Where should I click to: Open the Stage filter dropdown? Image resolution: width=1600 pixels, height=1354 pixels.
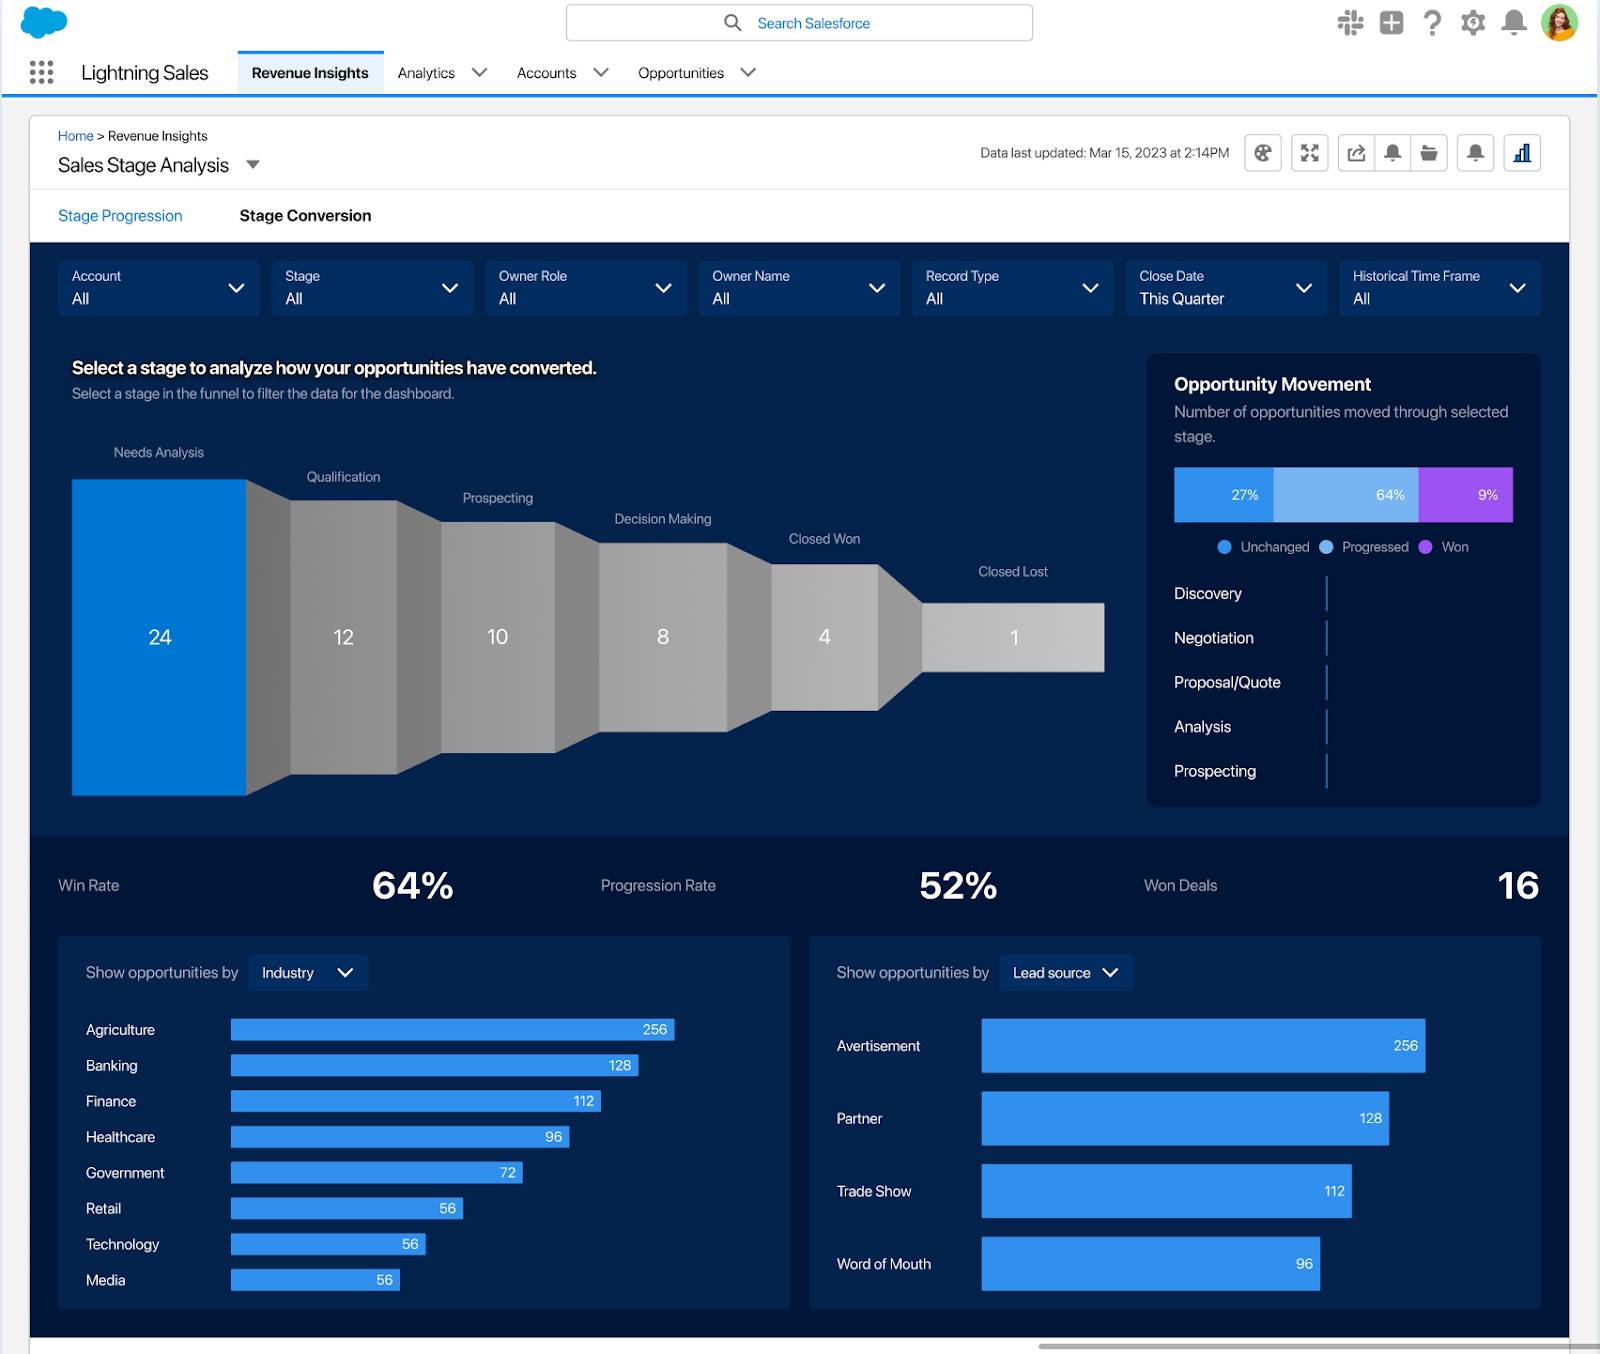tap(372, 288)
